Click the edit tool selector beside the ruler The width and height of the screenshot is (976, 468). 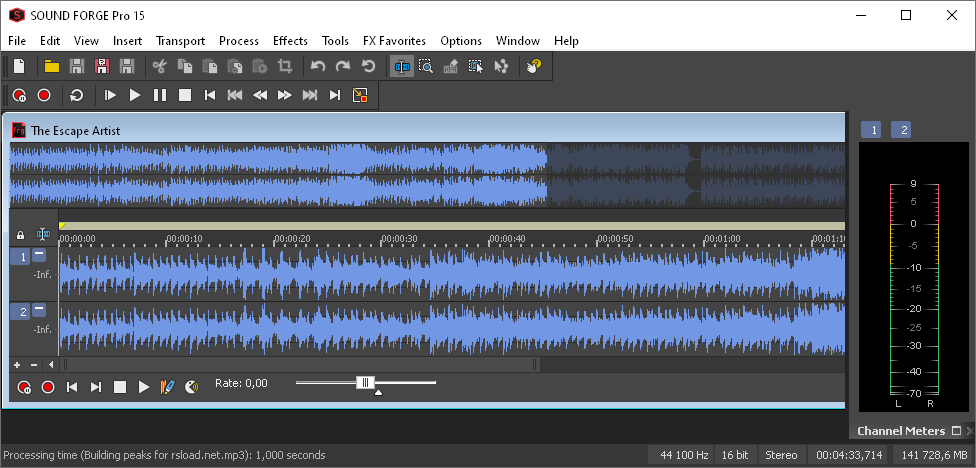pyautogui.click(x=43, y=235)
